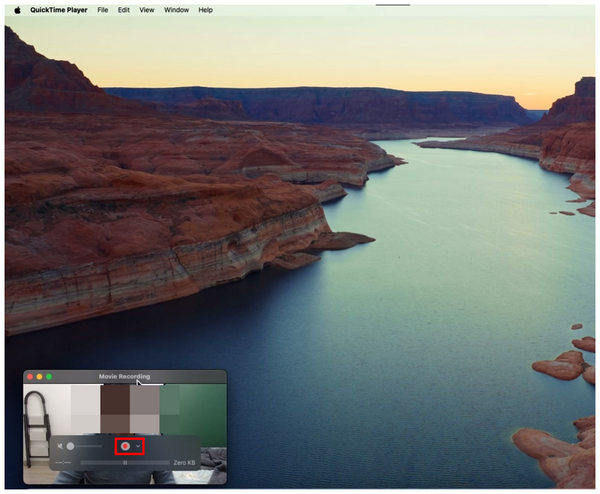Image resolution: width=600 pixels, height=494 pixels.
Task: Click the Movie Recording title text
Action: [x=124, y=377]
